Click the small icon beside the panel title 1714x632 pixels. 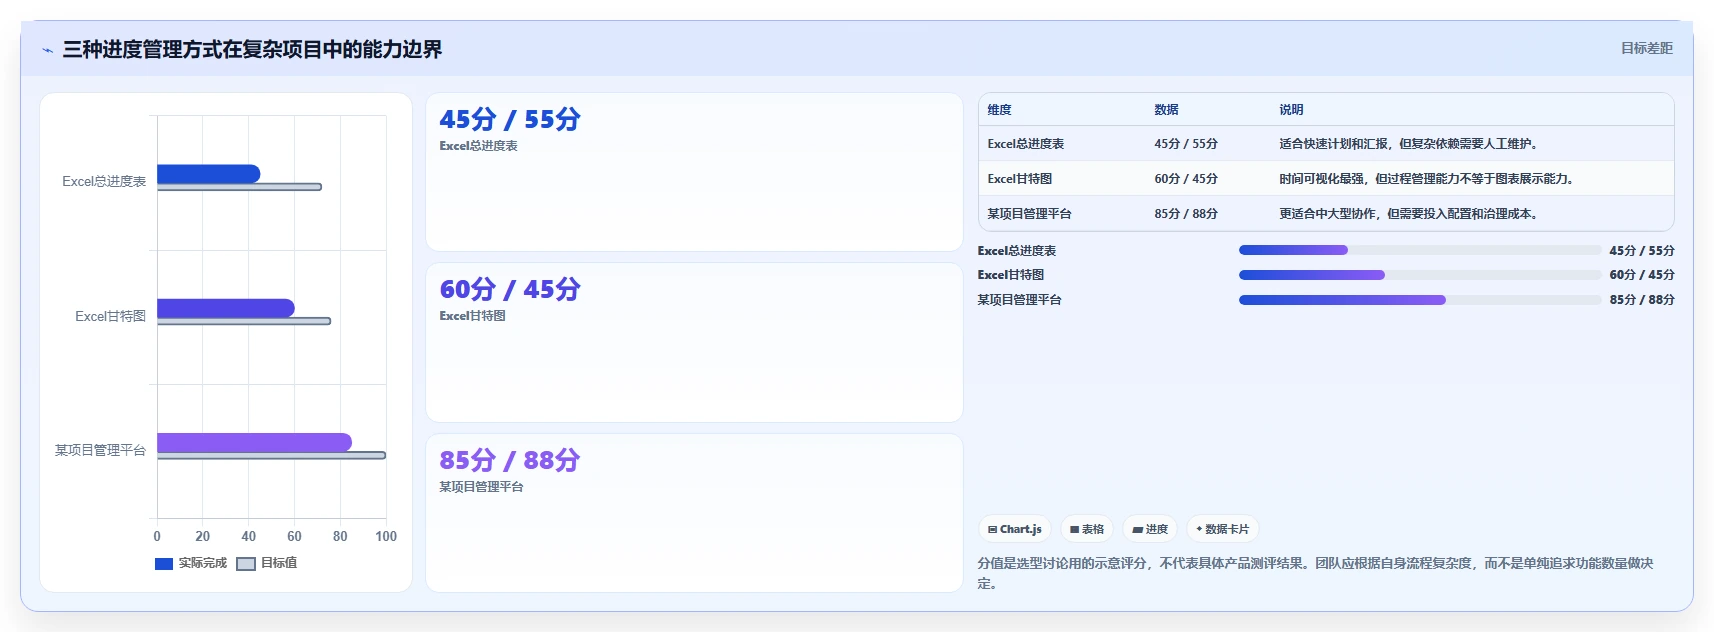pyautogui.click(x=47, y=50)
